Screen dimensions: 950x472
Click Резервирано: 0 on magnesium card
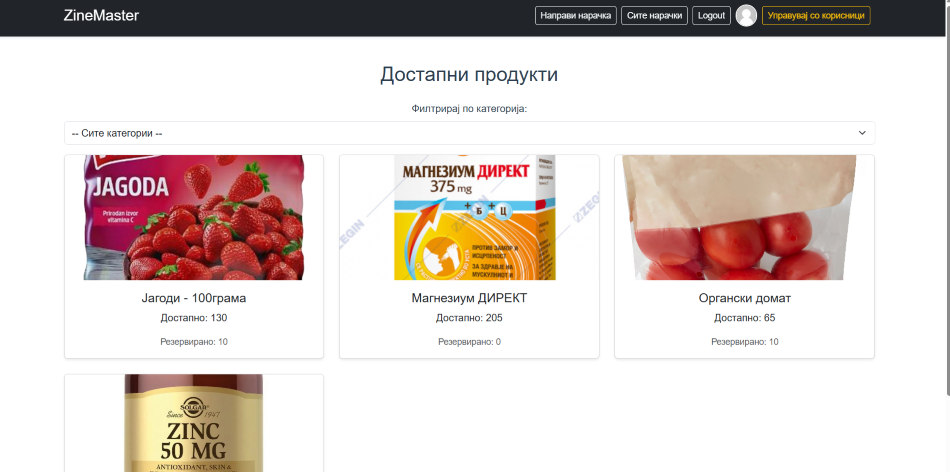click(469, 342)
